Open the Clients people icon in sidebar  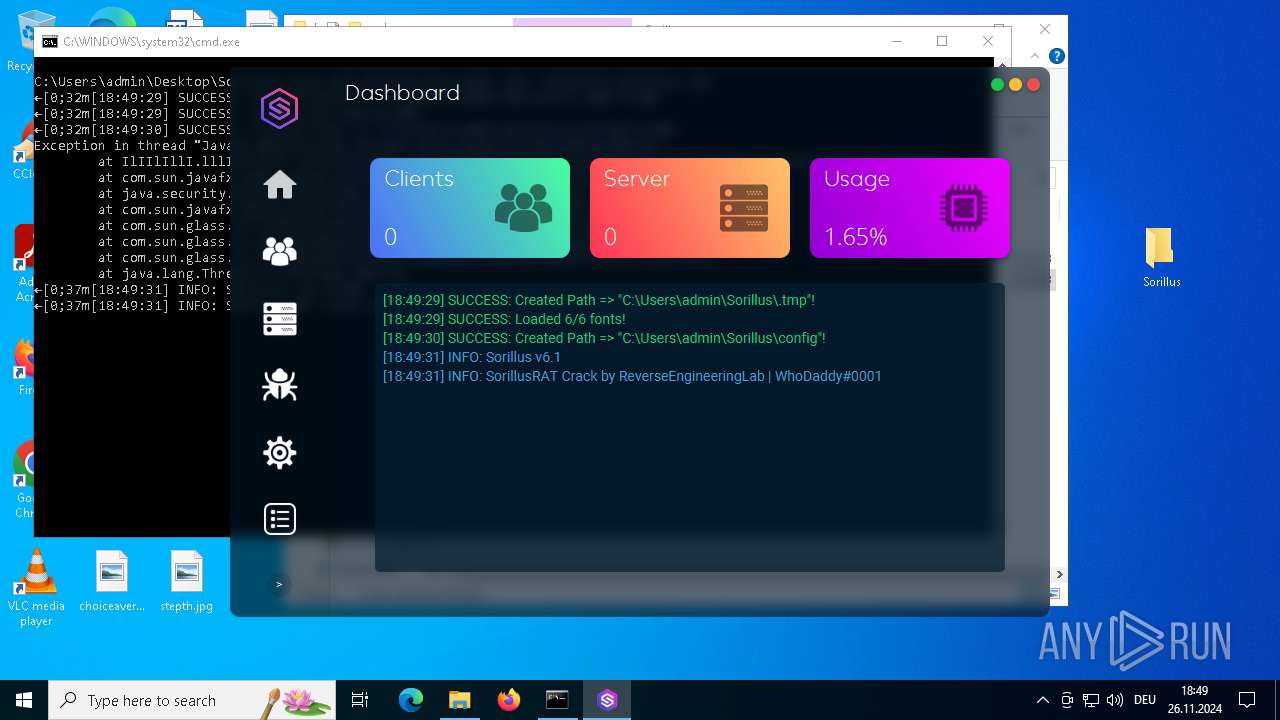click(280, 251)
